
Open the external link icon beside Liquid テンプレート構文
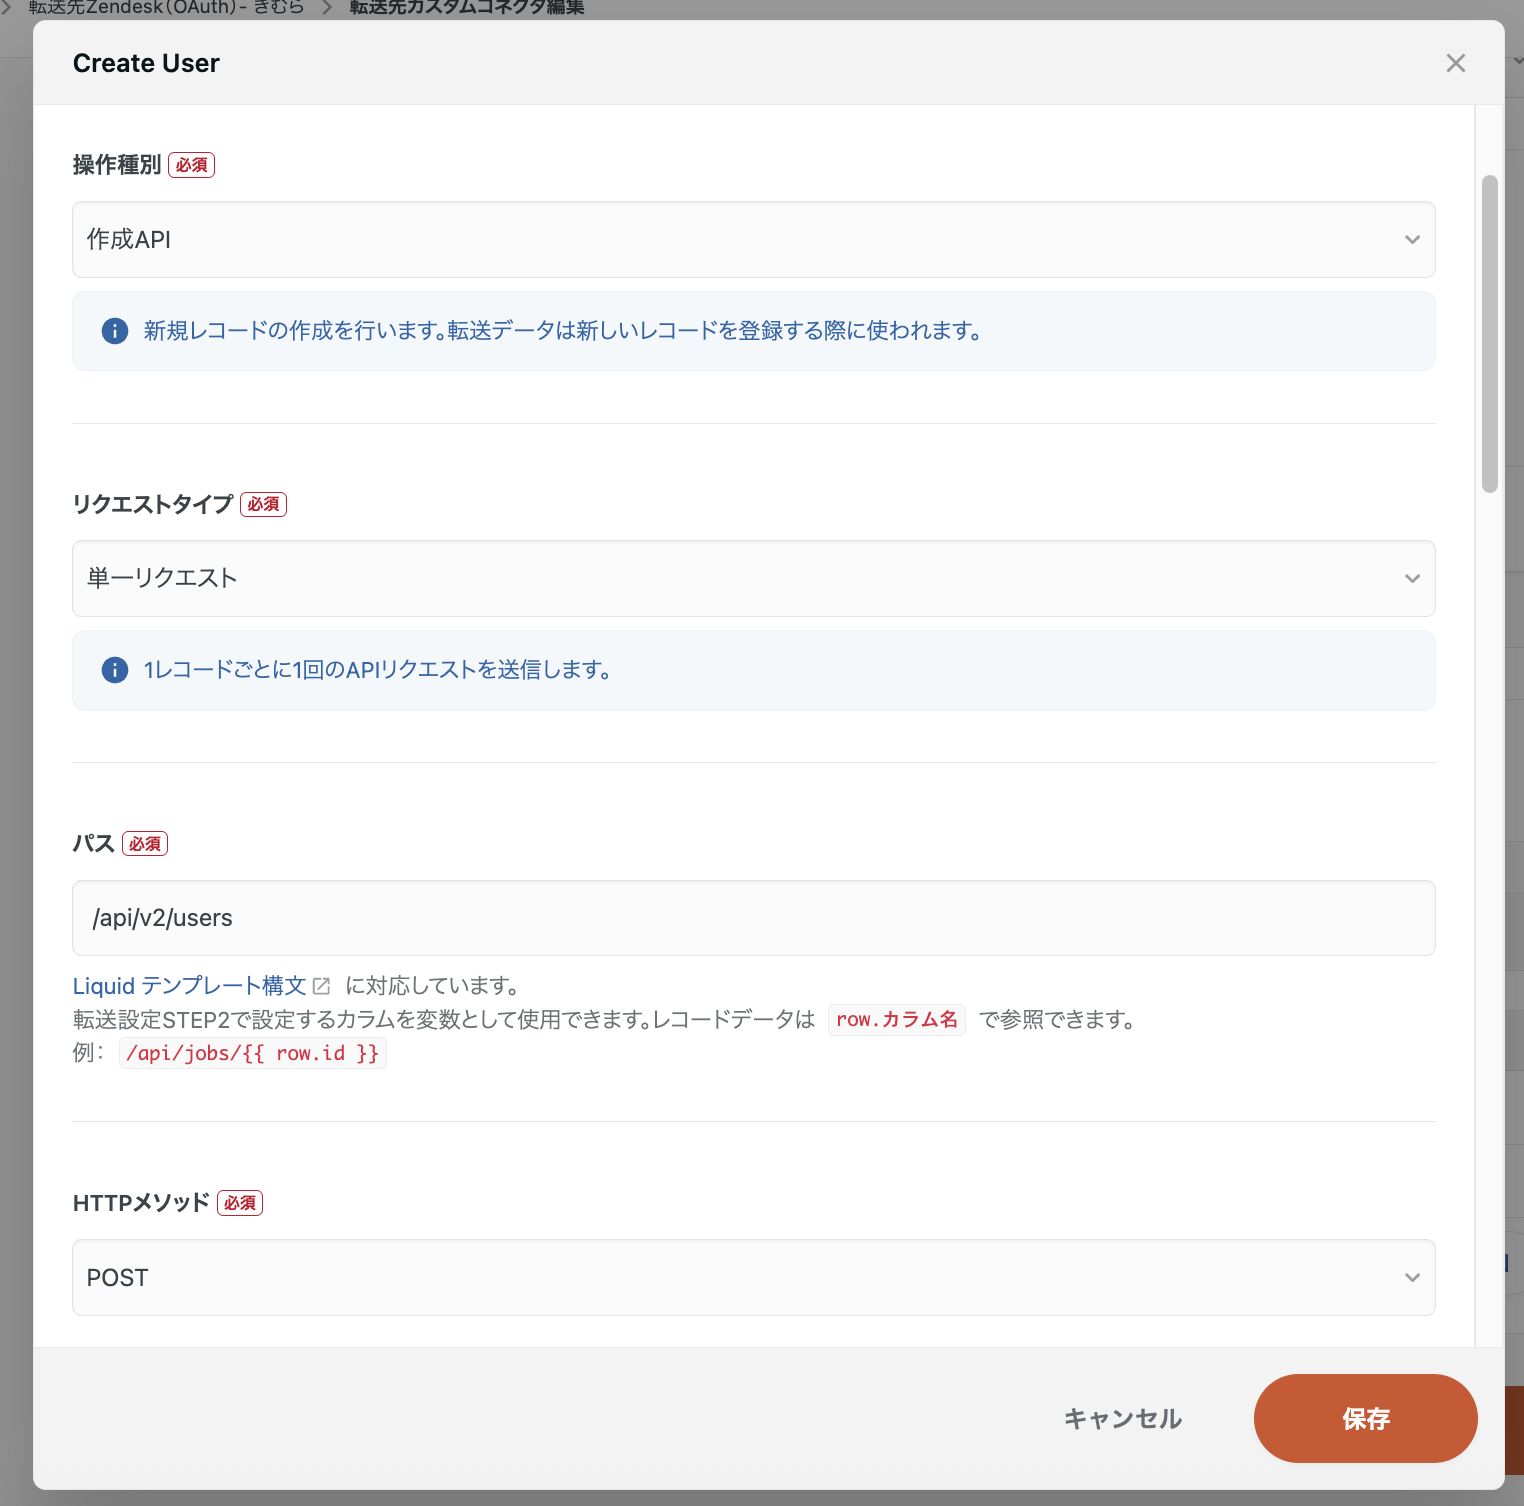click(x=321, y=985)
